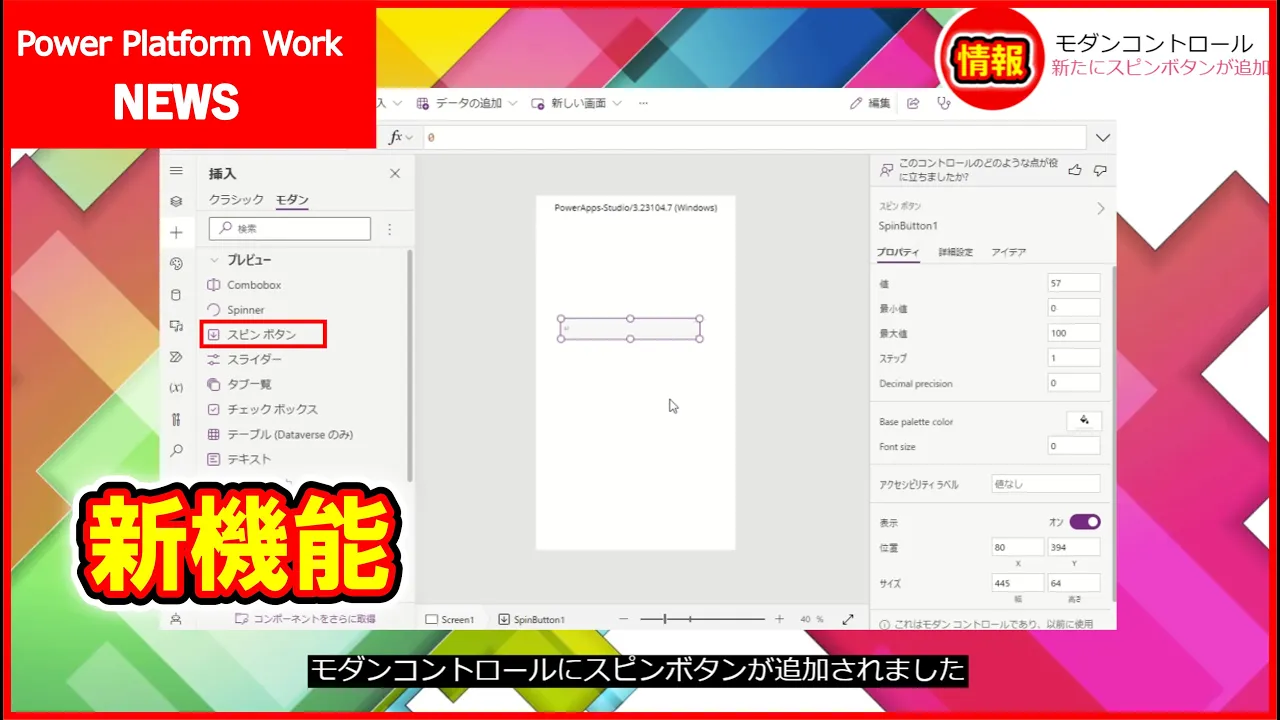
Task: Select the プロパティ tab
Action: coord(898,252)
